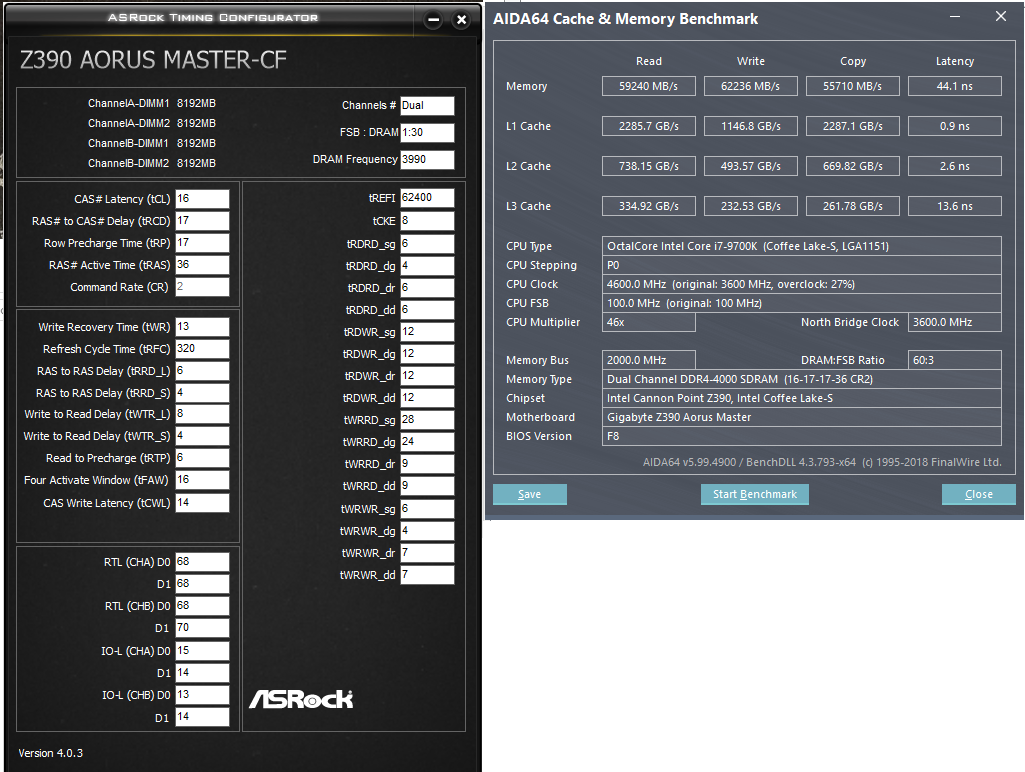Viewport: 1025px width, 772px height.
Task: Click the Memory Latency result 44.1 ns
Action: tap(954, 86)
